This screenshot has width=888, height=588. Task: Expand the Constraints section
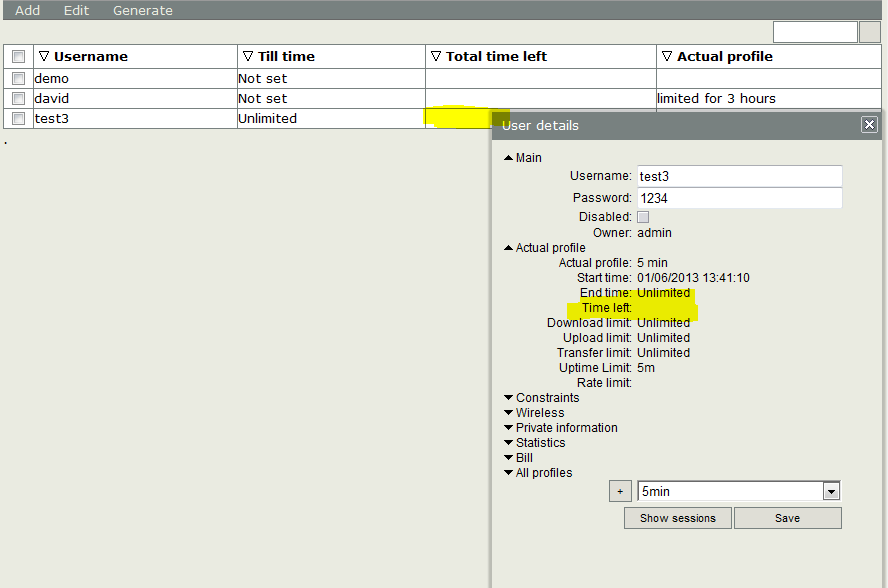[541, 398]
